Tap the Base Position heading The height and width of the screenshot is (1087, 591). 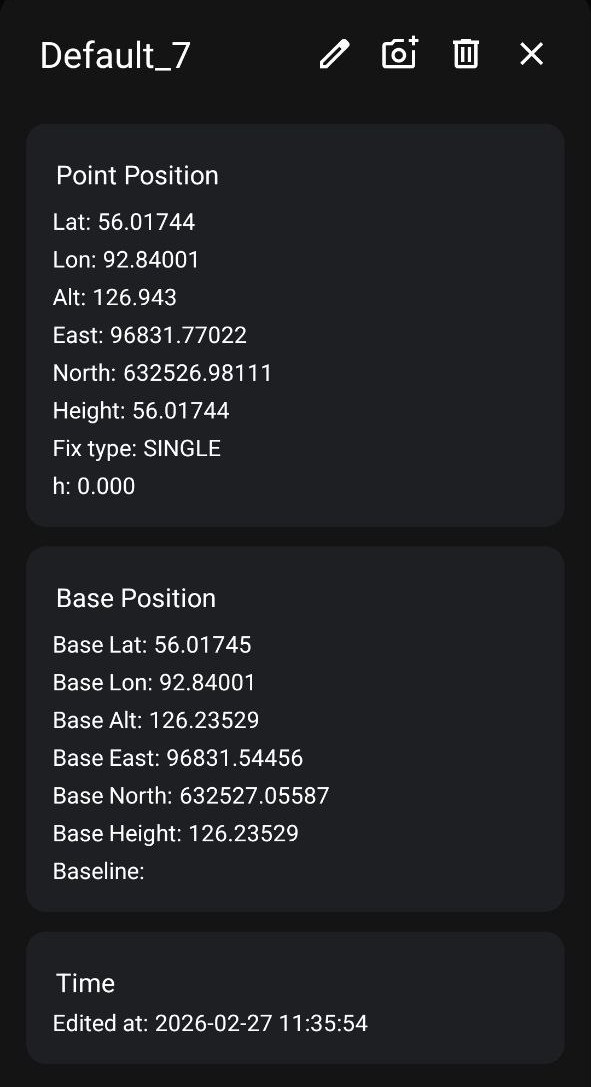(136, 598)
